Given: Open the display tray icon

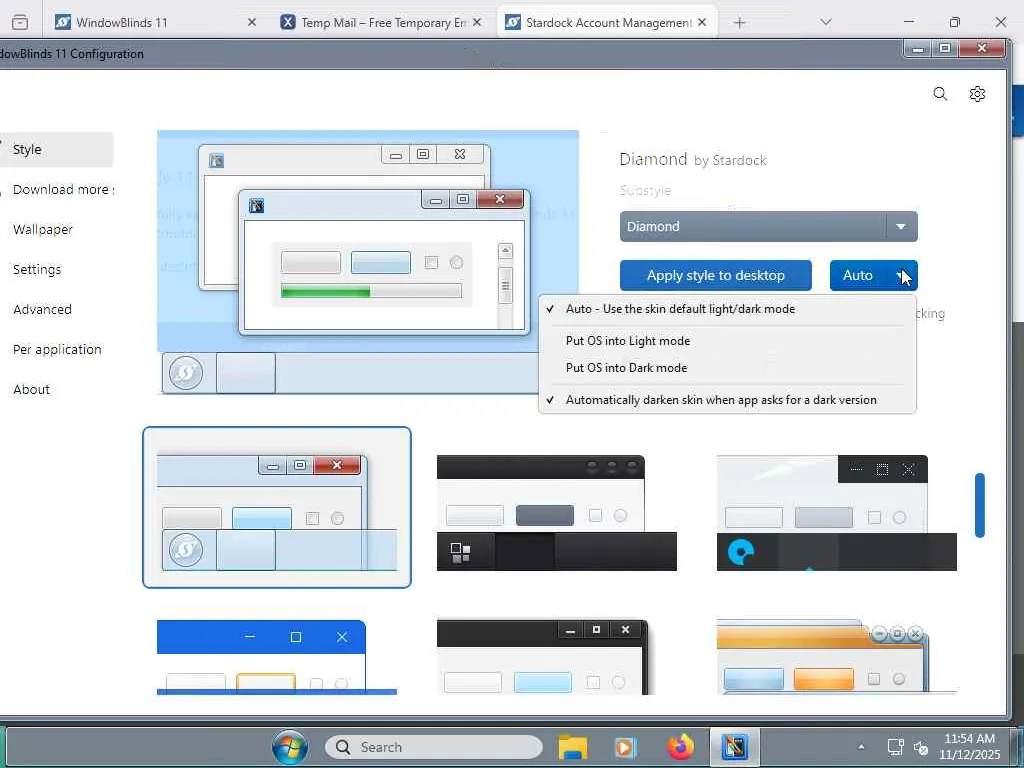Looking at the screenshot, I should click(895, 746).
